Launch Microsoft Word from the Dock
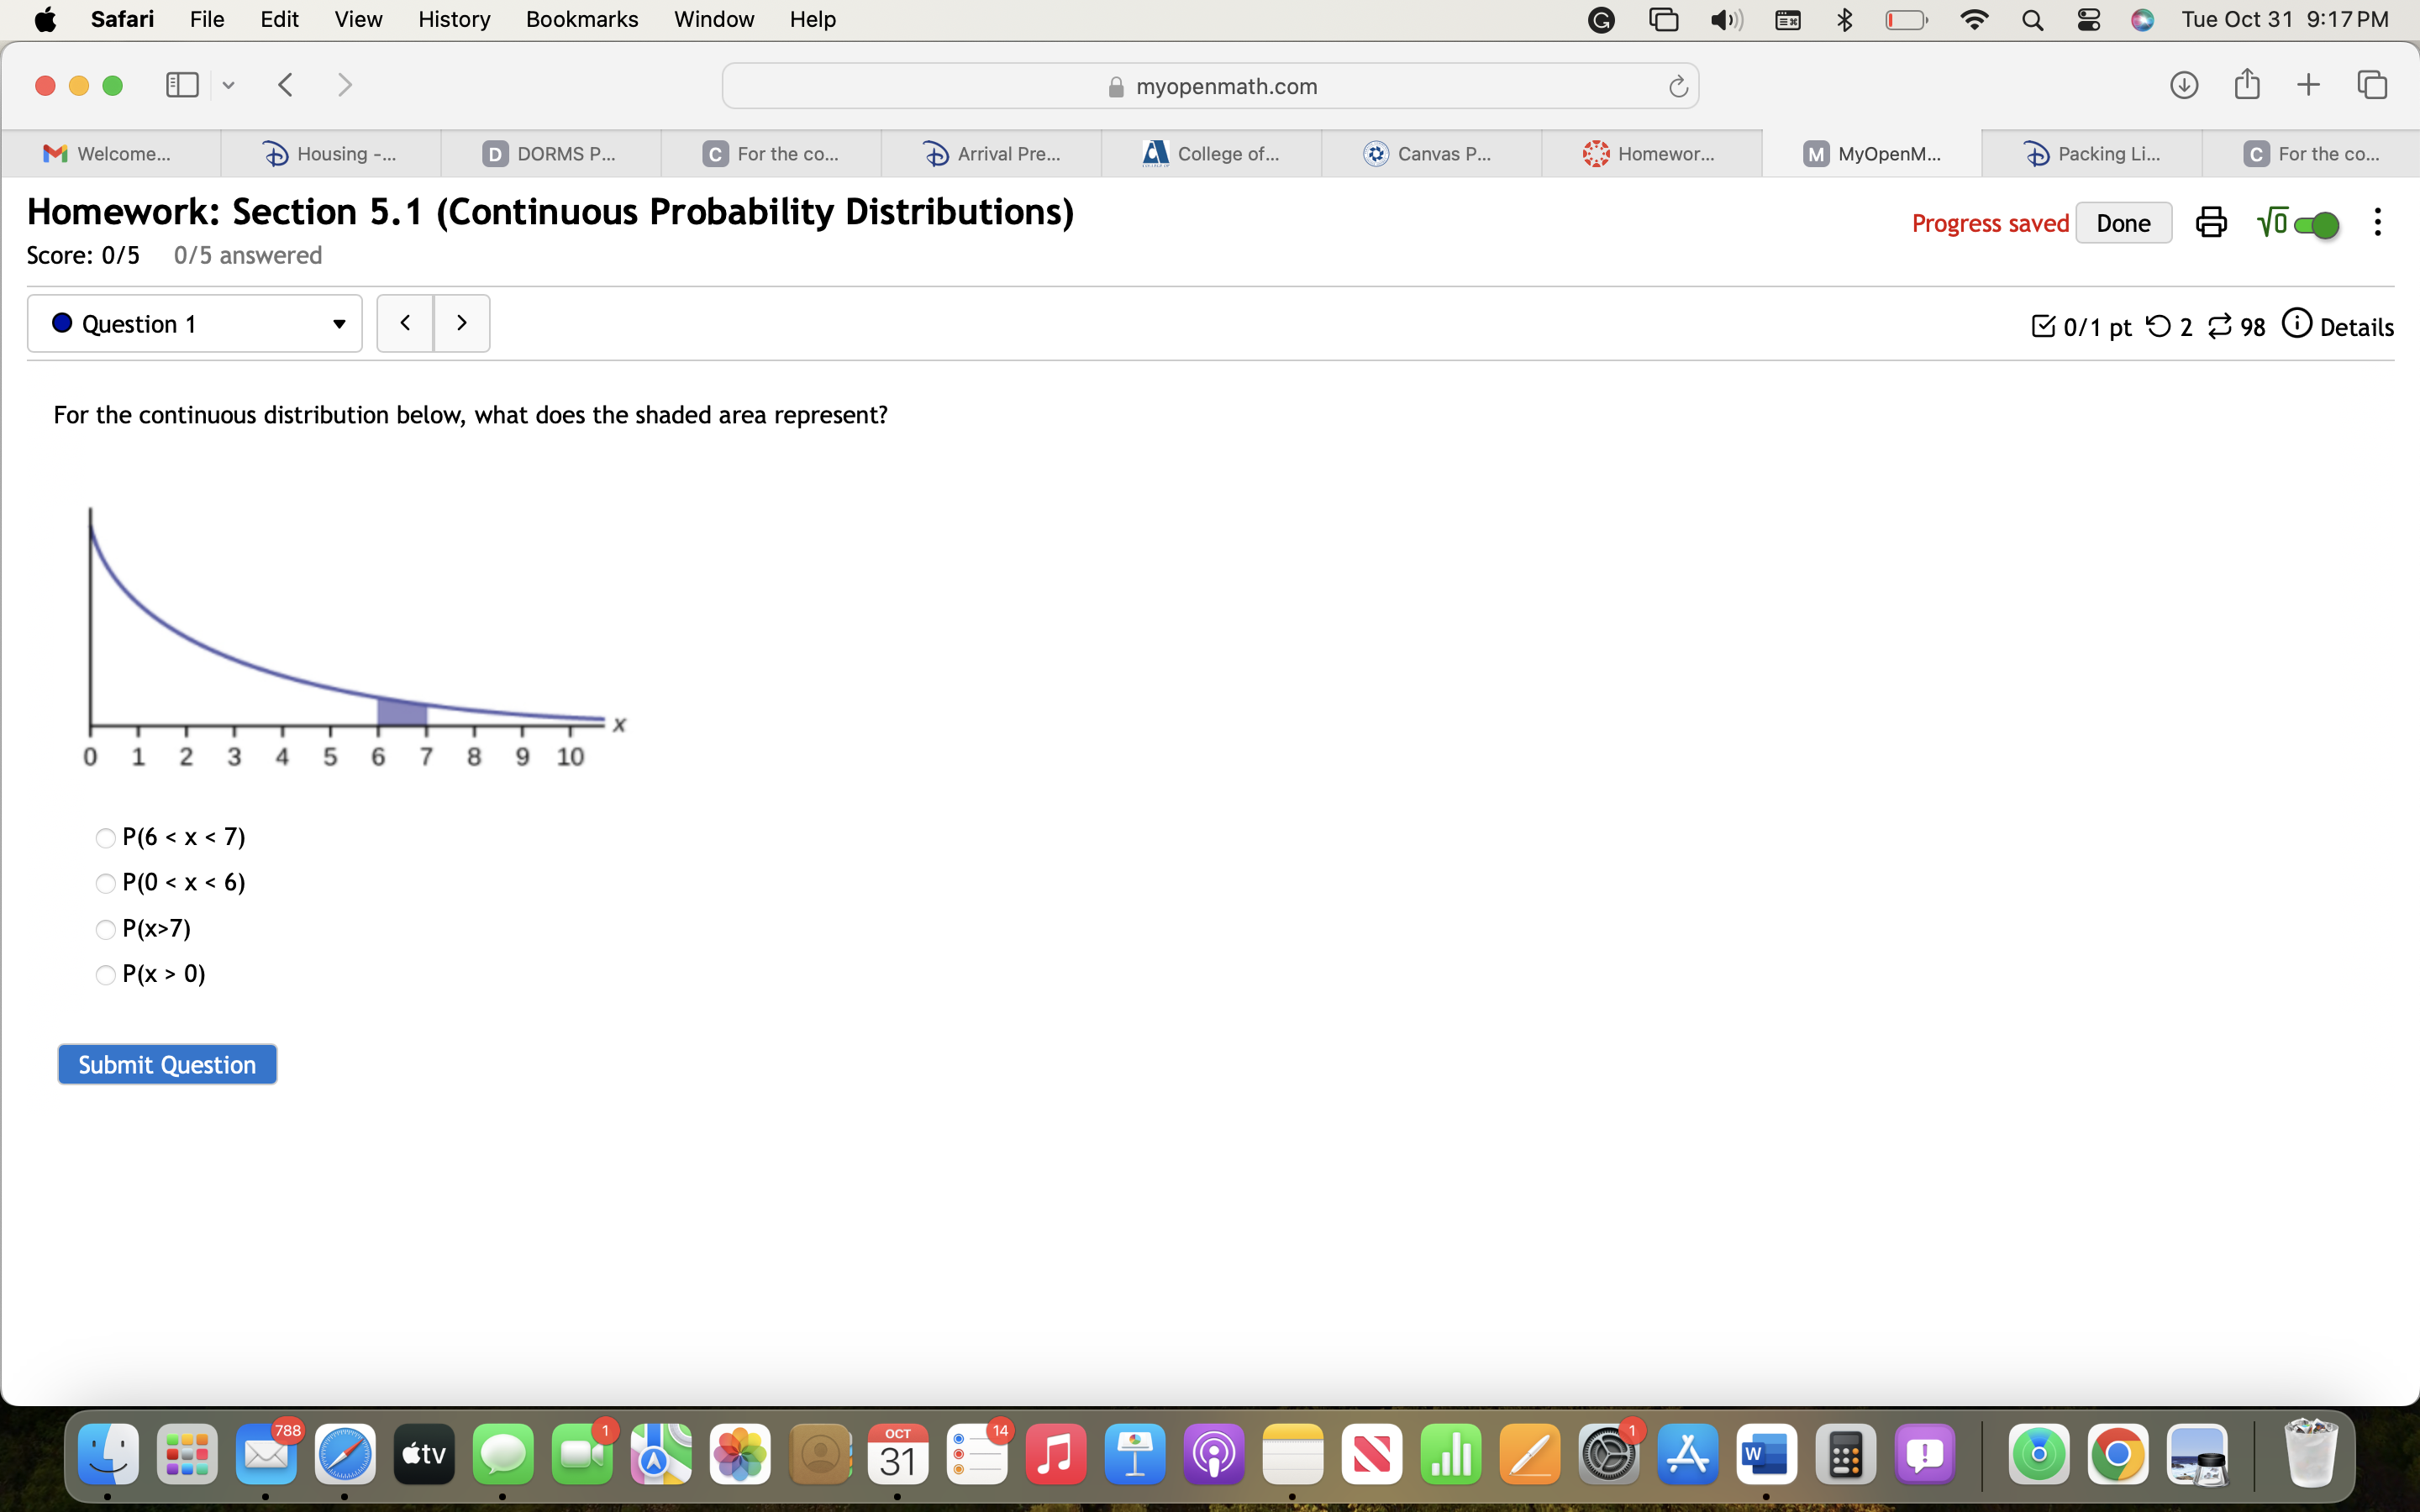 tap(1767, 1455)
